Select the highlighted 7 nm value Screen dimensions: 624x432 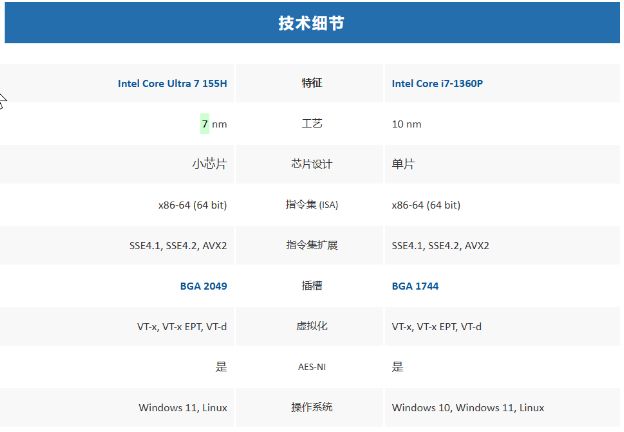pyautogui.click(x=213, y=124)
